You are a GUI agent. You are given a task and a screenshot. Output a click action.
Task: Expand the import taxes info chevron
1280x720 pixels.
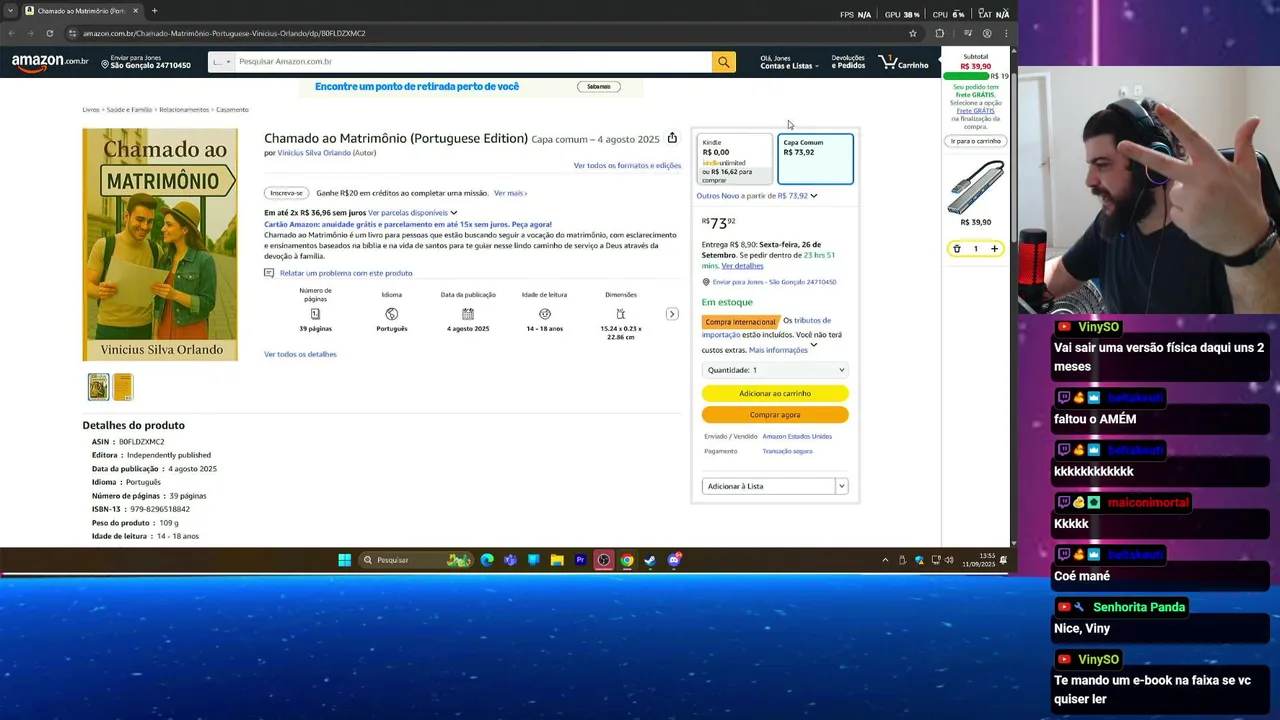tap(813, 345)
